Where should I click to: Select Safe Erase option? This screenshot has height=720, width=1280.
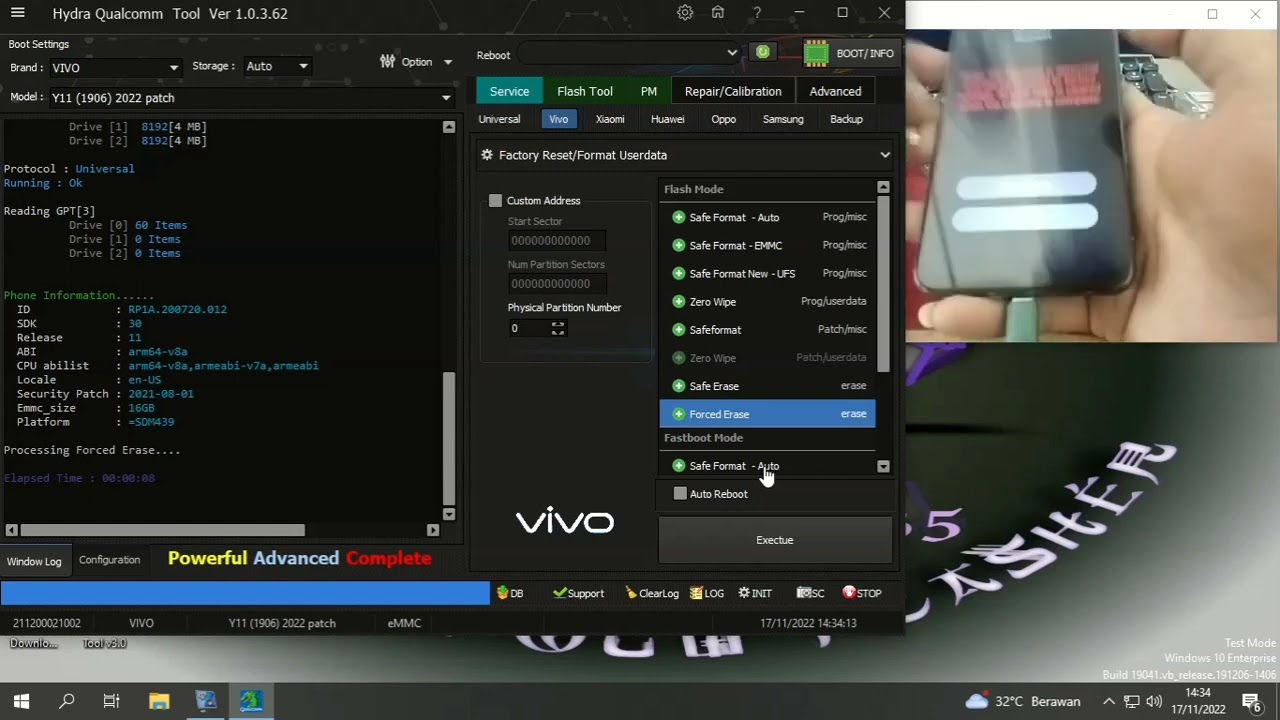click(x=767, y=386)
